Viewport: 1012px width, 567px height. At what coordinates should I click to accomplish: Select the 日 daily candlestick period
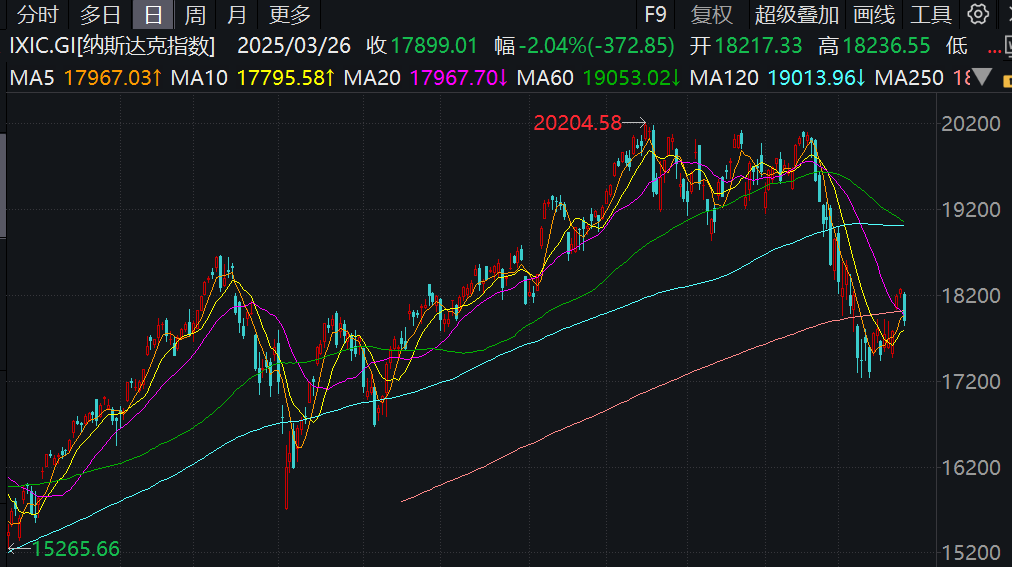point(153,14)
